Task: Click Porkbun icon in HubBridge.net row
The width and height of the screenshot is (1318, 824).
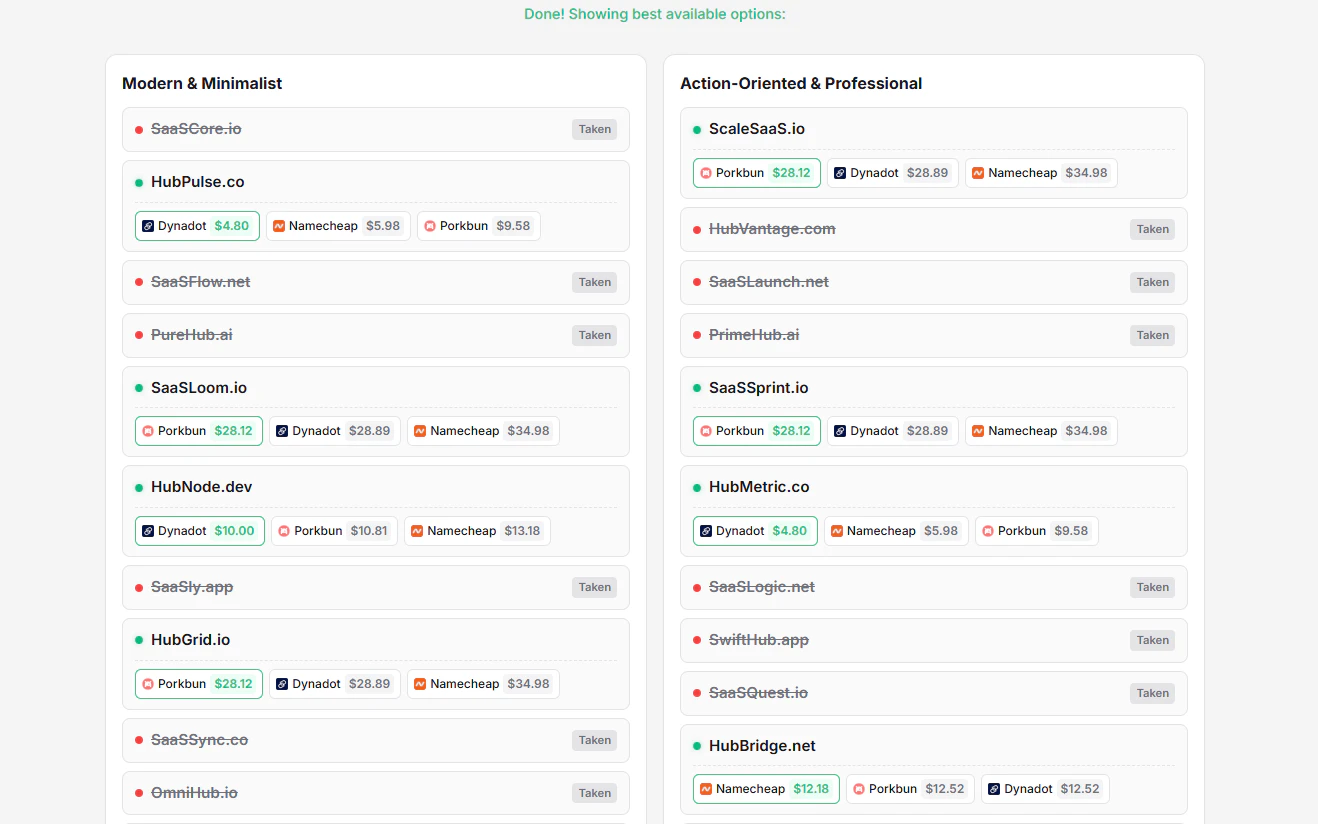Action: point(859,789)
